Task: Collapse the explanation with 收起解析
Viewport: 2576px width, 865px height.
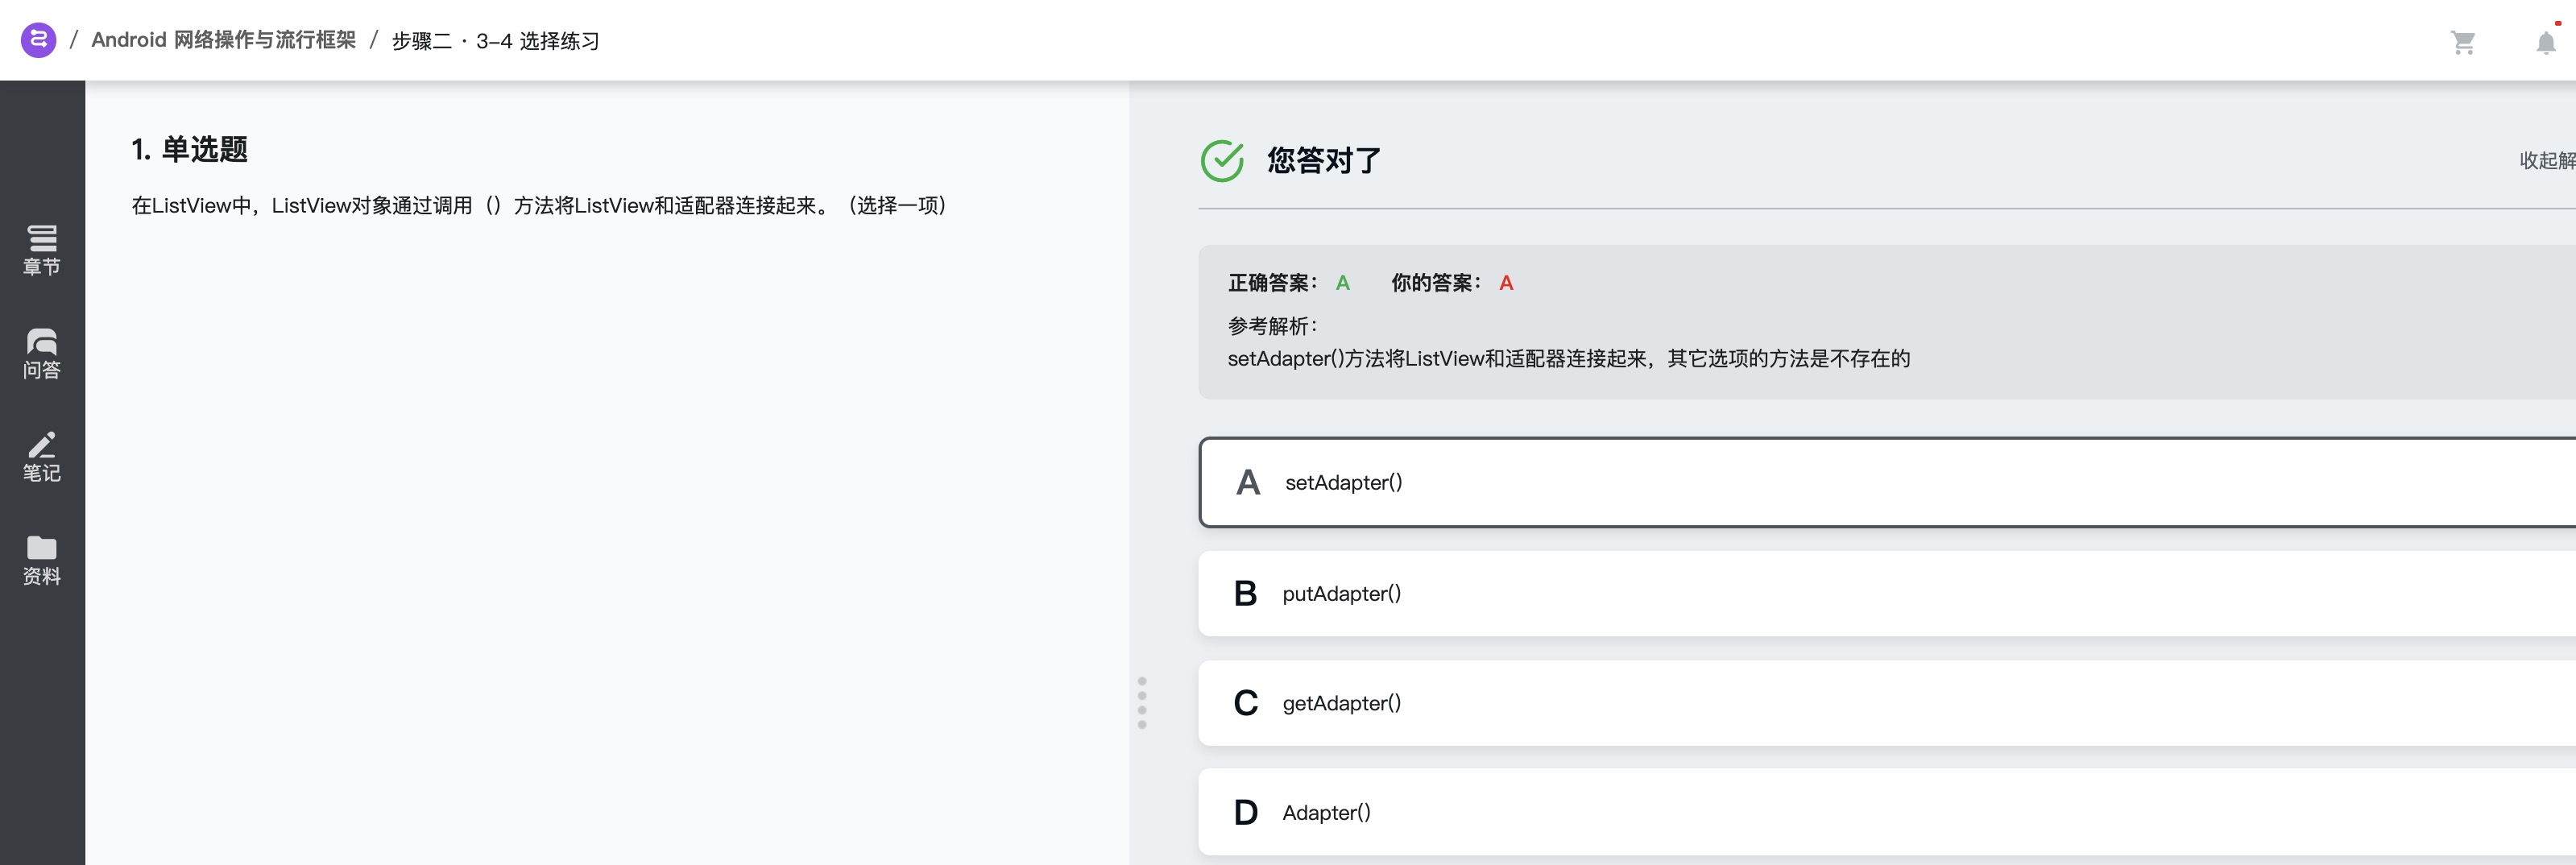Action: (2547, 160)
